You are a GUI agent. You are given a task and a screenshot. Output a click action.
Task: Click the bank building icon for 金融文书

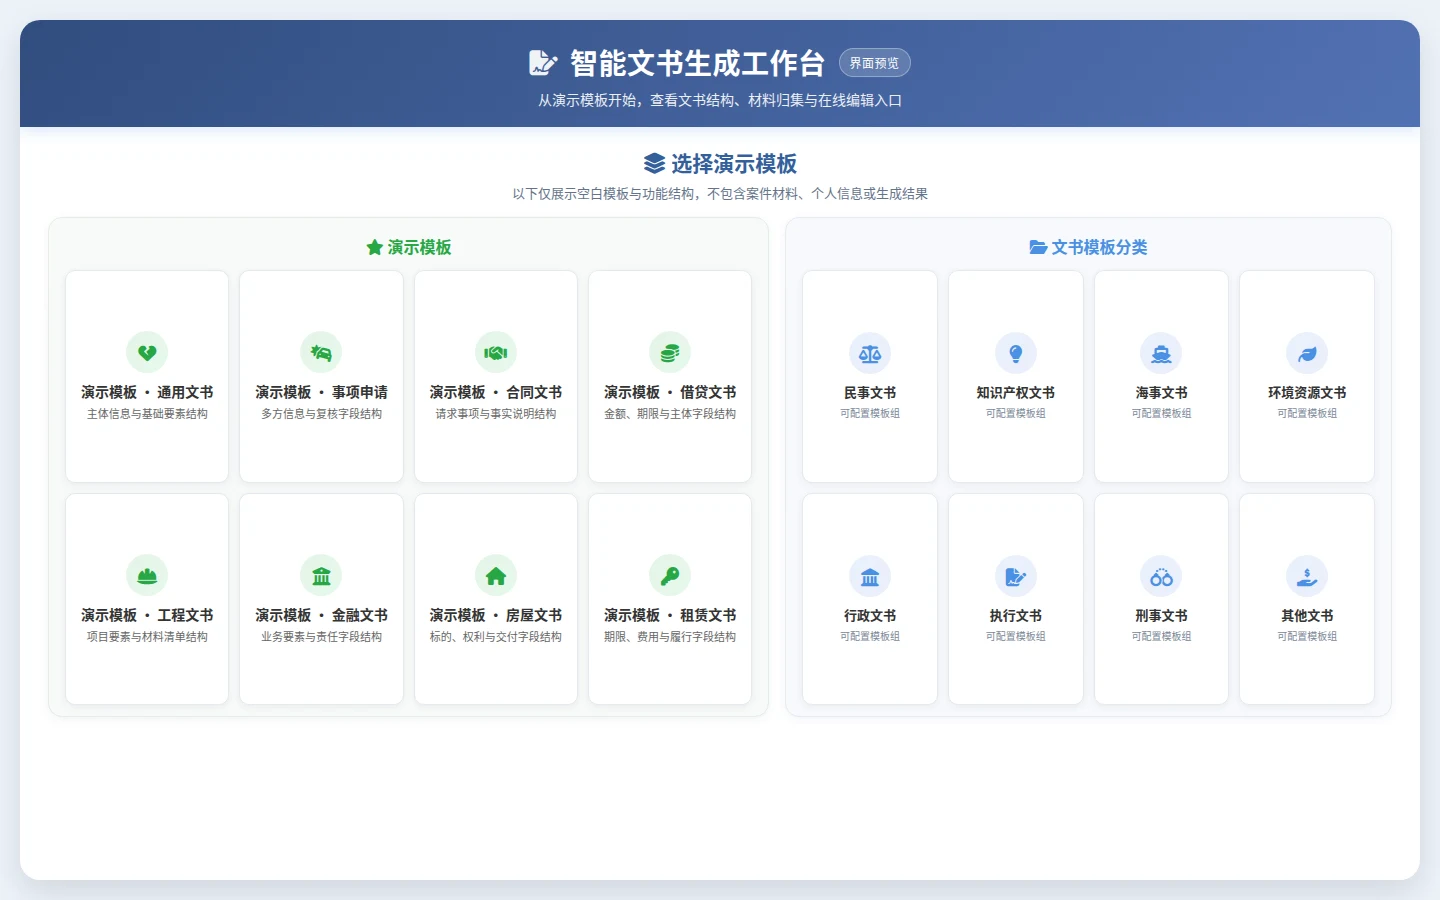321,575
